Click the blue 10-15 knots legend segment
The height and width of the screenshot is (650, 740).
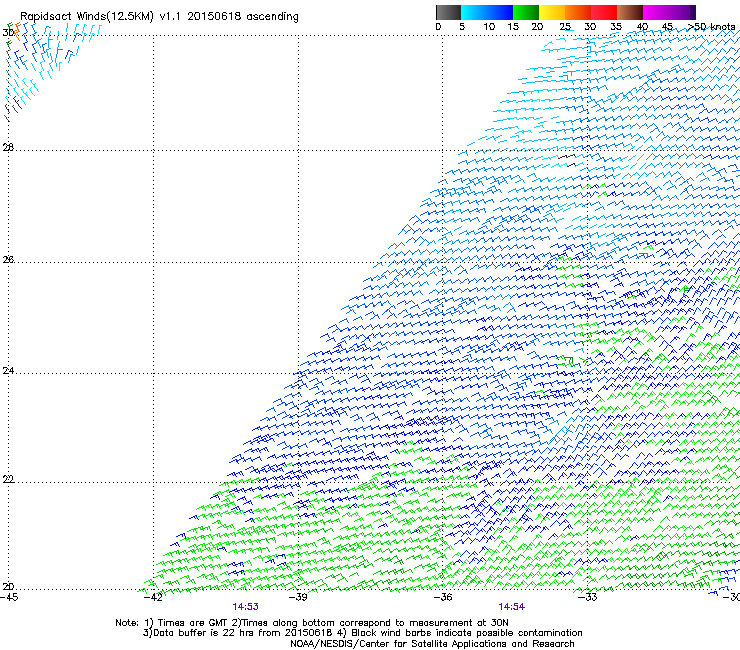pos(500,12)
